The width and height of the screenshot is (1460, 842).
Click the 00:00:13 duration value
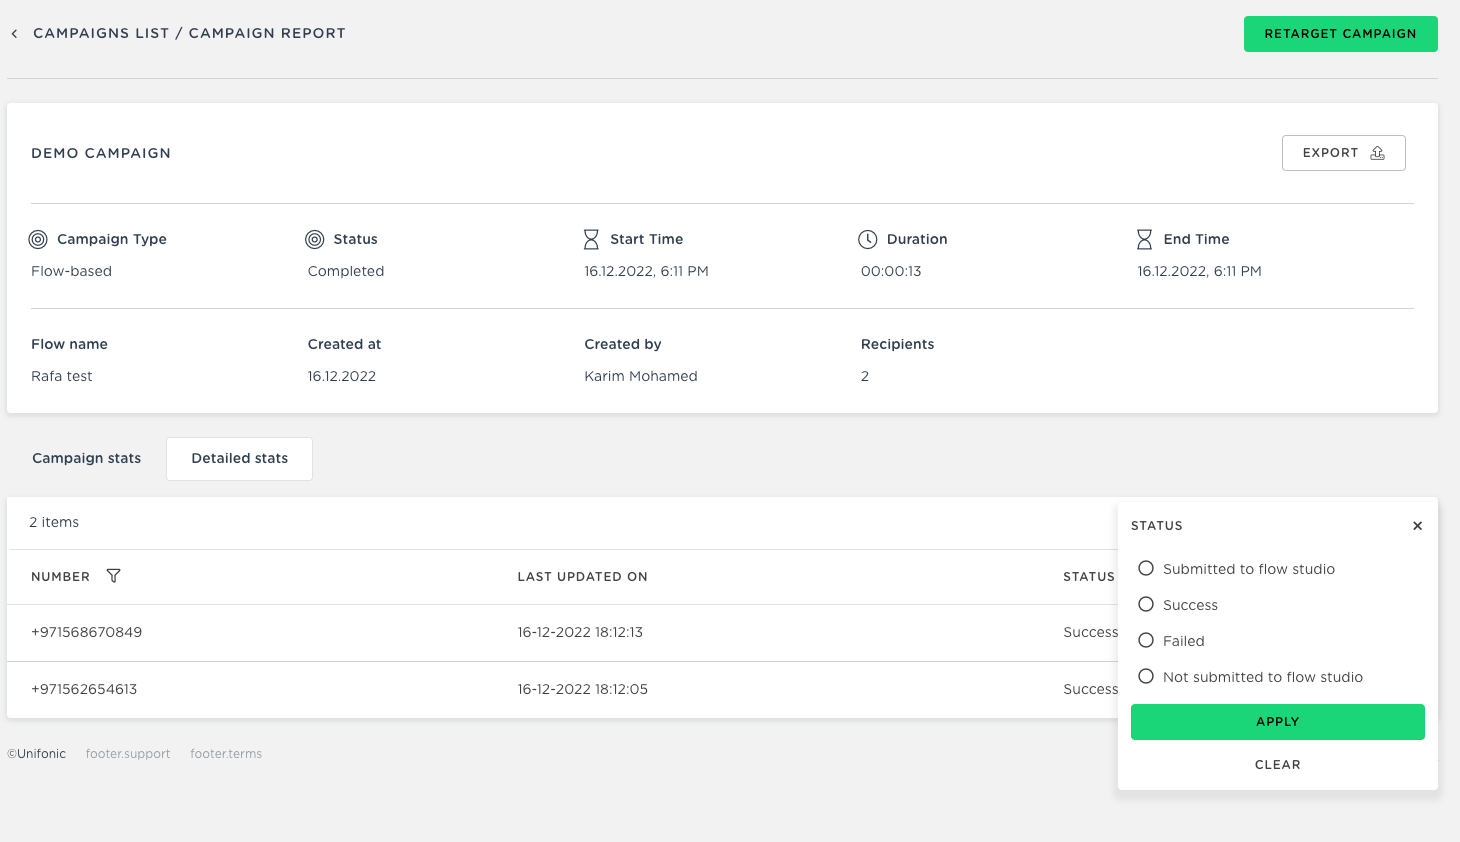pyautogui.click(x=891, y=272)
